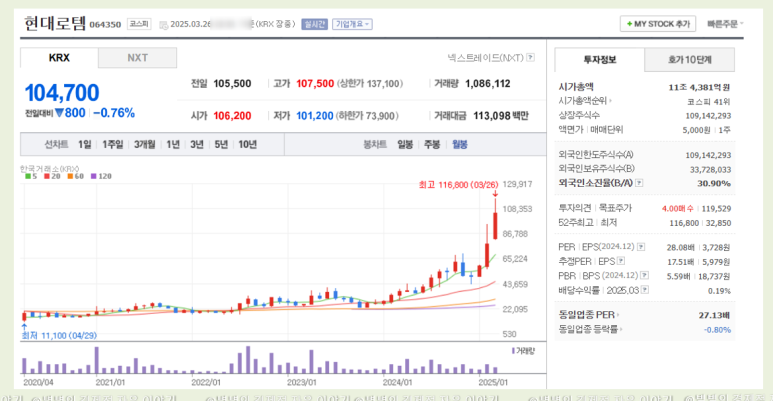This screenshot has height=401, width=773.
Task: Click the 코스피 market badge
Action: 139,24
